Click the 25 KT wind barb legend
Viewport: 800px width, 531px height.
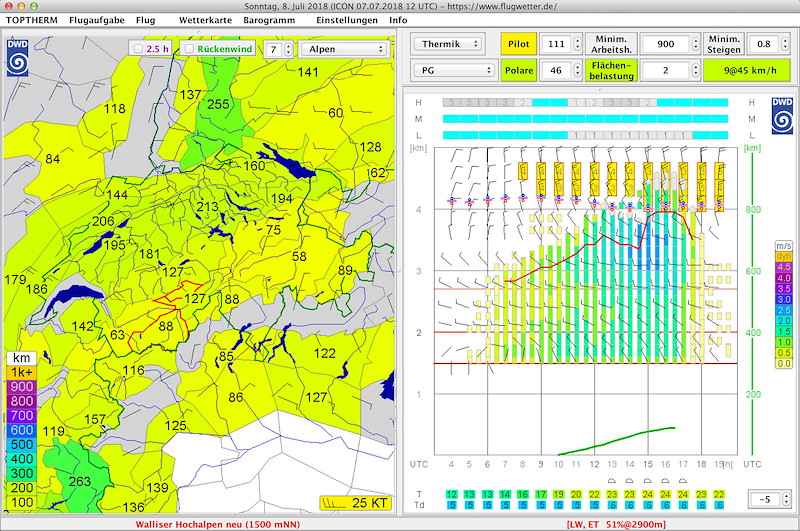pyautogui.click(x=356, y=503)
